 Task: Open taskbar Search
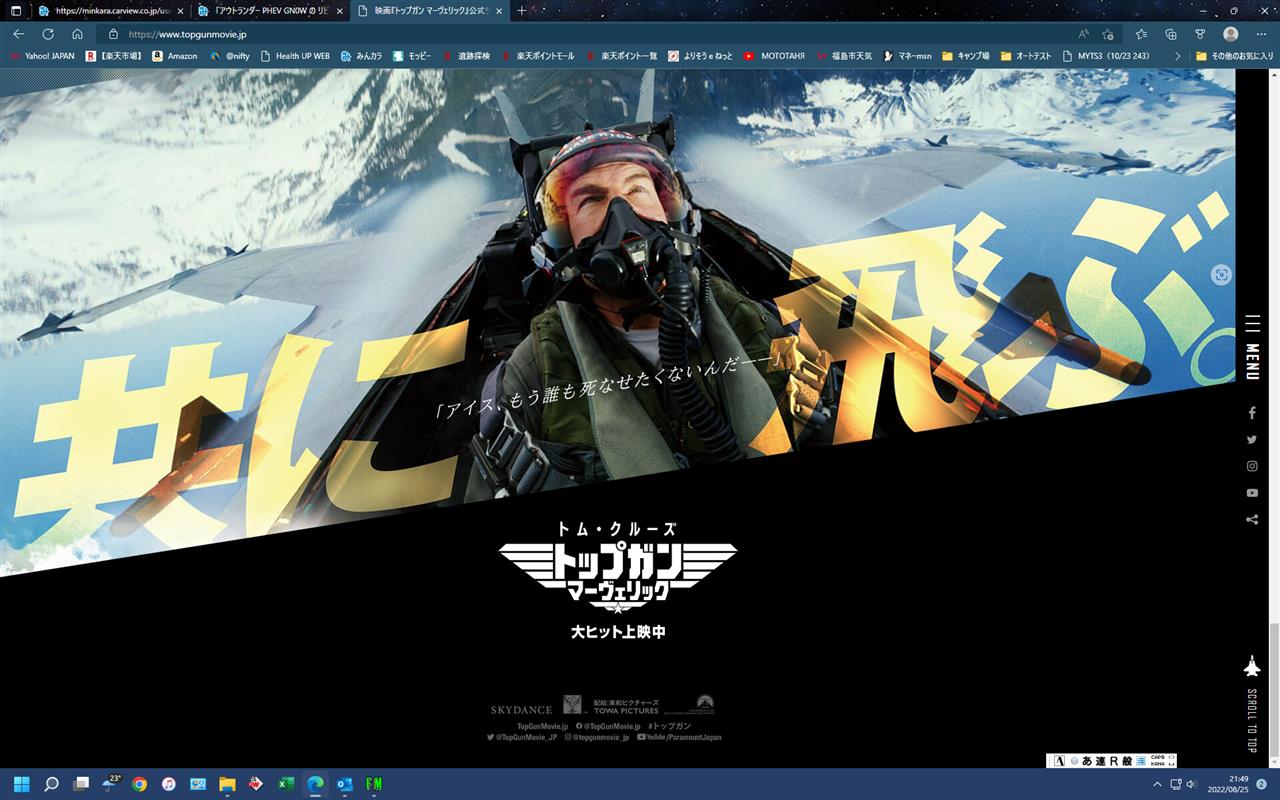52,784
